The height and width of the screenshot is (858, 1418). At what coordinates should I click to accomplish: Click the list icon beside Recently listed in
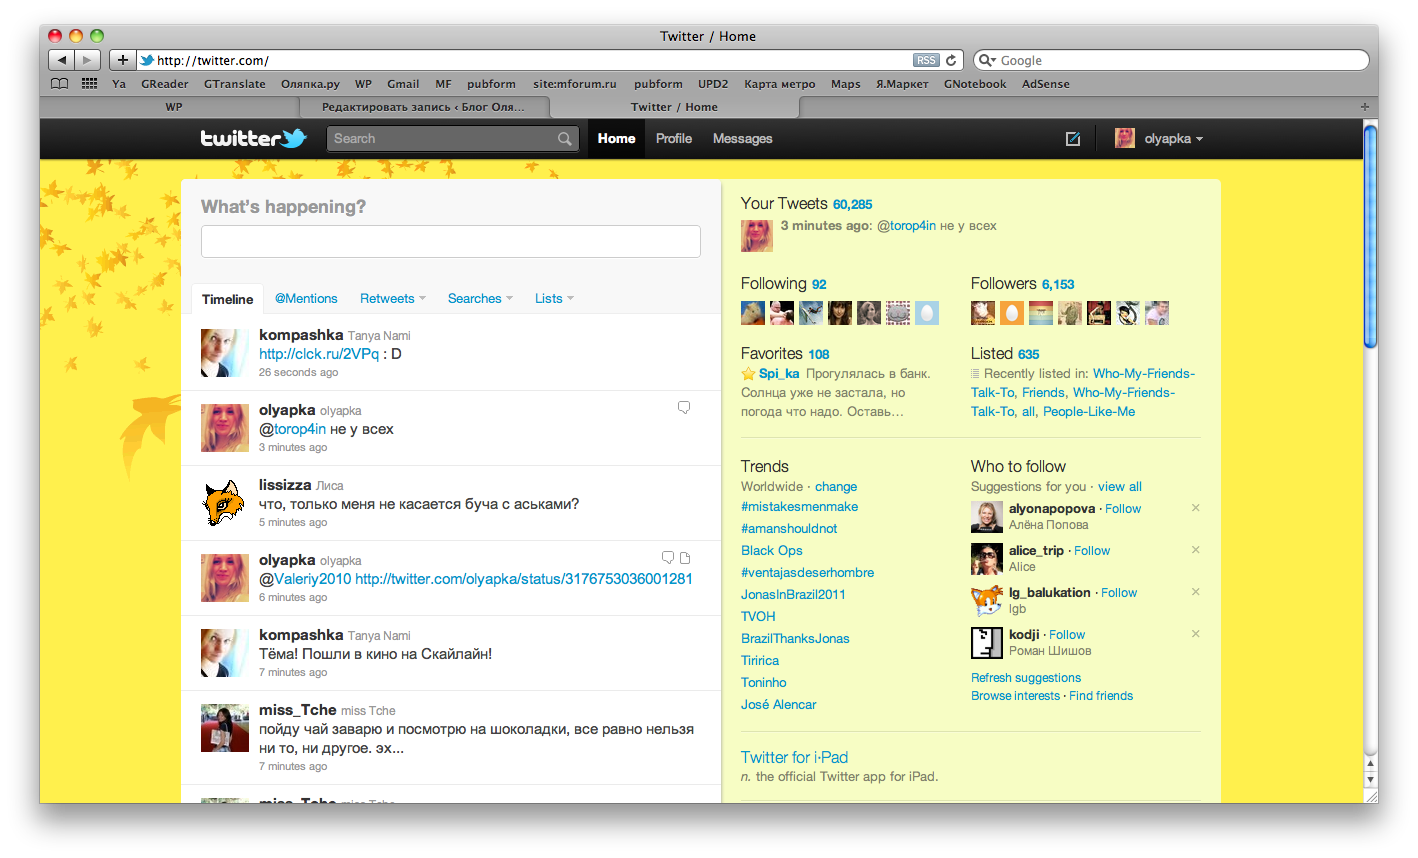(x=976, y=373)
